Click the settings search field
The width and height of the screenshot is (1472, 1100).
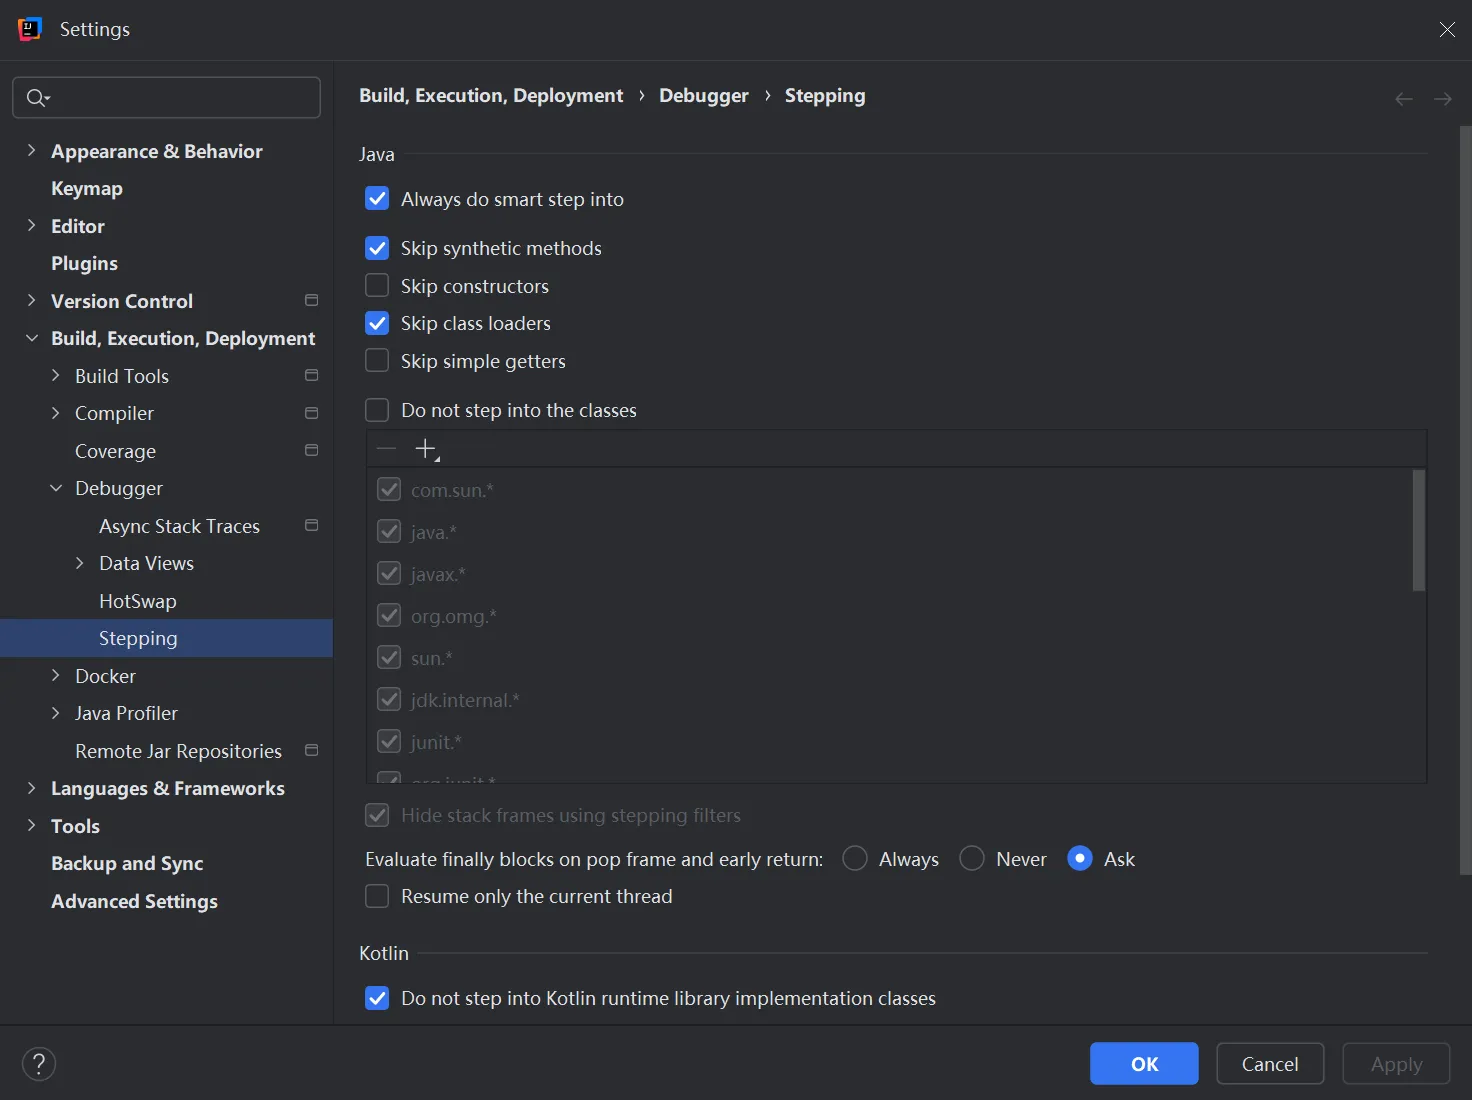pyautogui.click(x=180, y=98)
